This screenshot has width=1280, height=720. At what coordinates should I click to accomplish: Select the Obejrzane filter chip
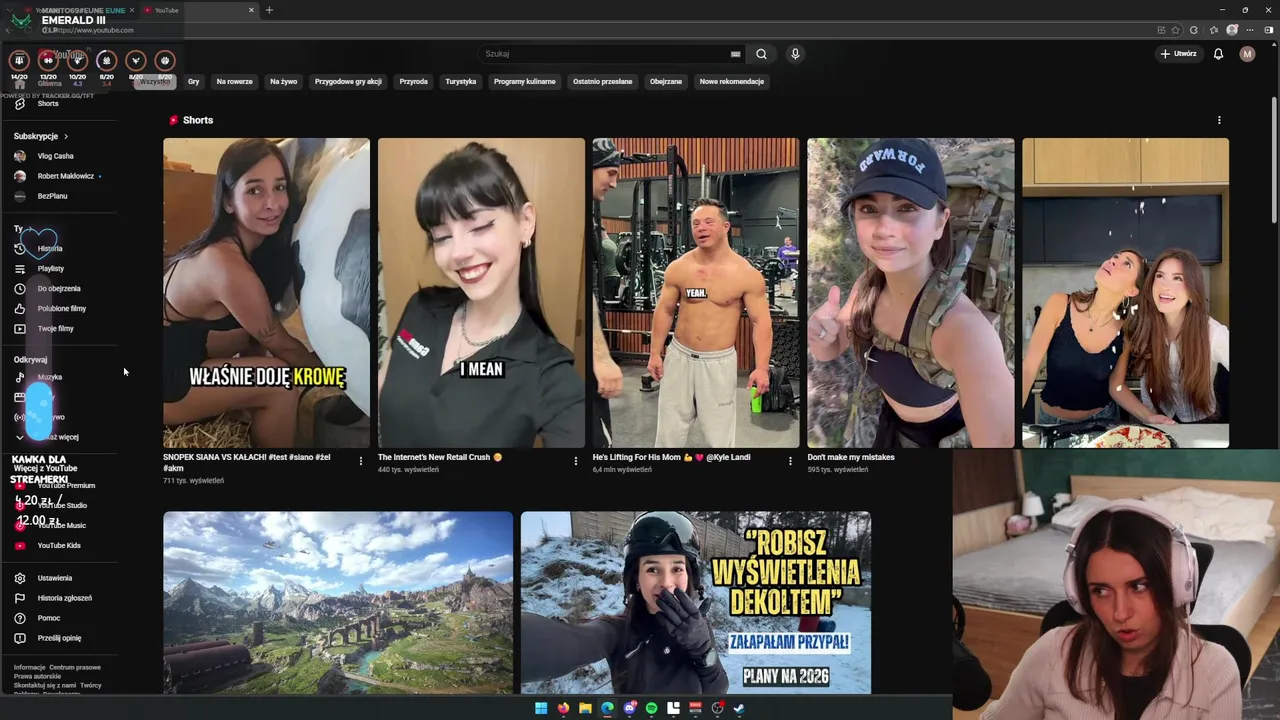666,82
